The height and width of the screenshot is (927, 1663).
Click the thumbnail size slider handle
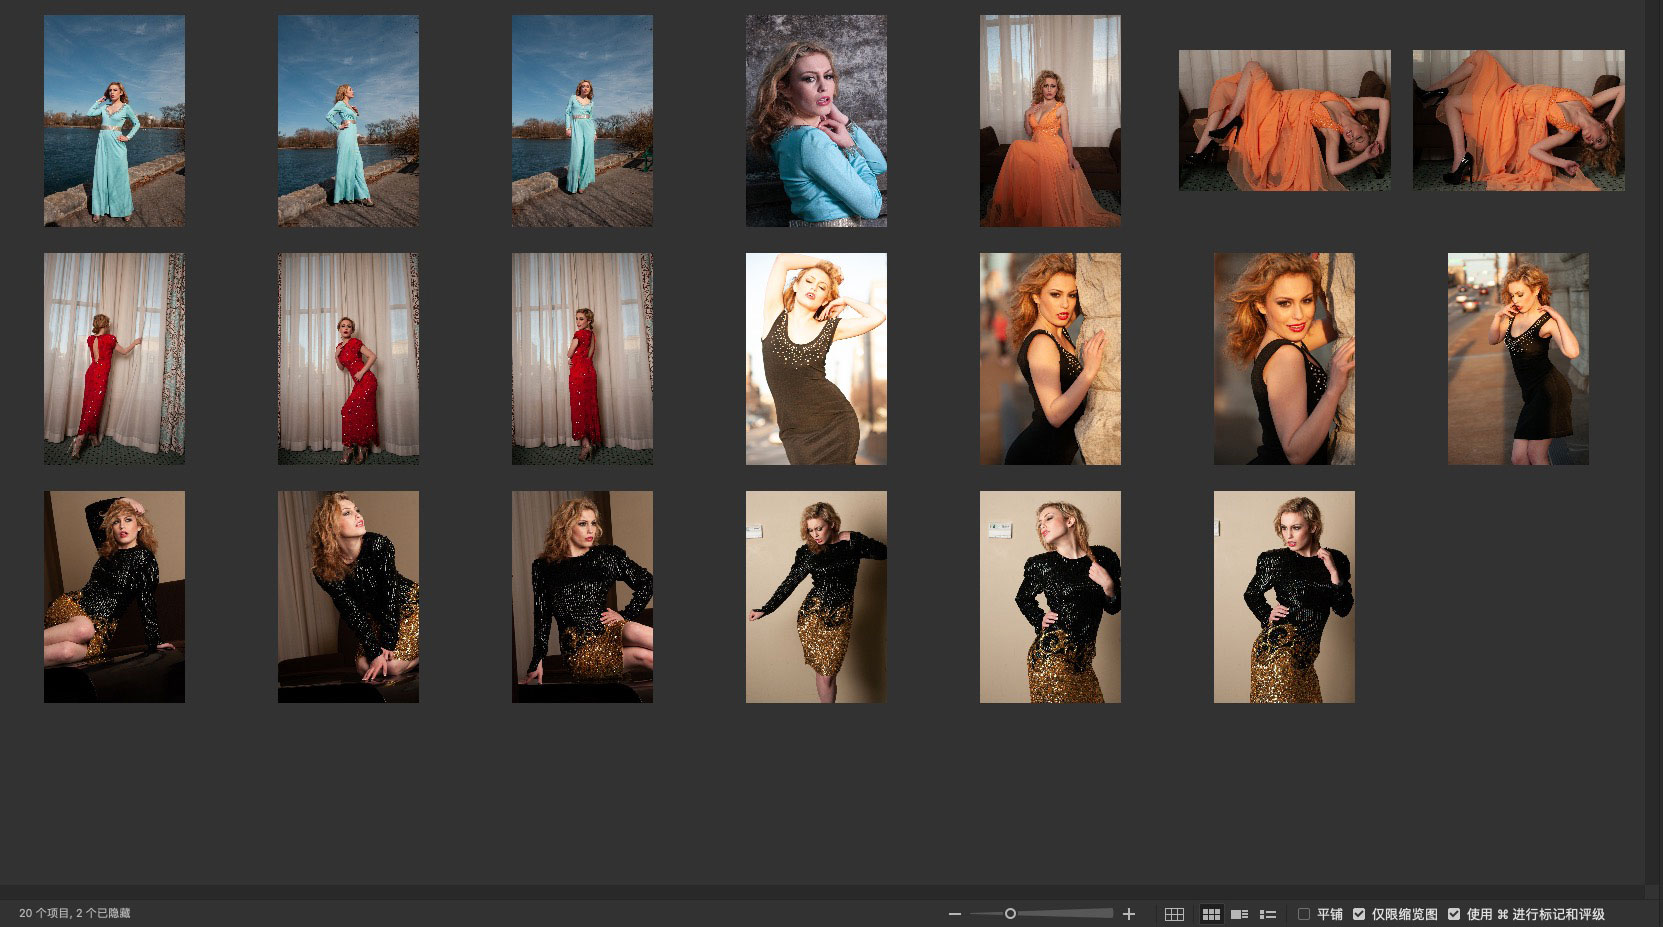pyautogui.click(x=1010, y=914)
